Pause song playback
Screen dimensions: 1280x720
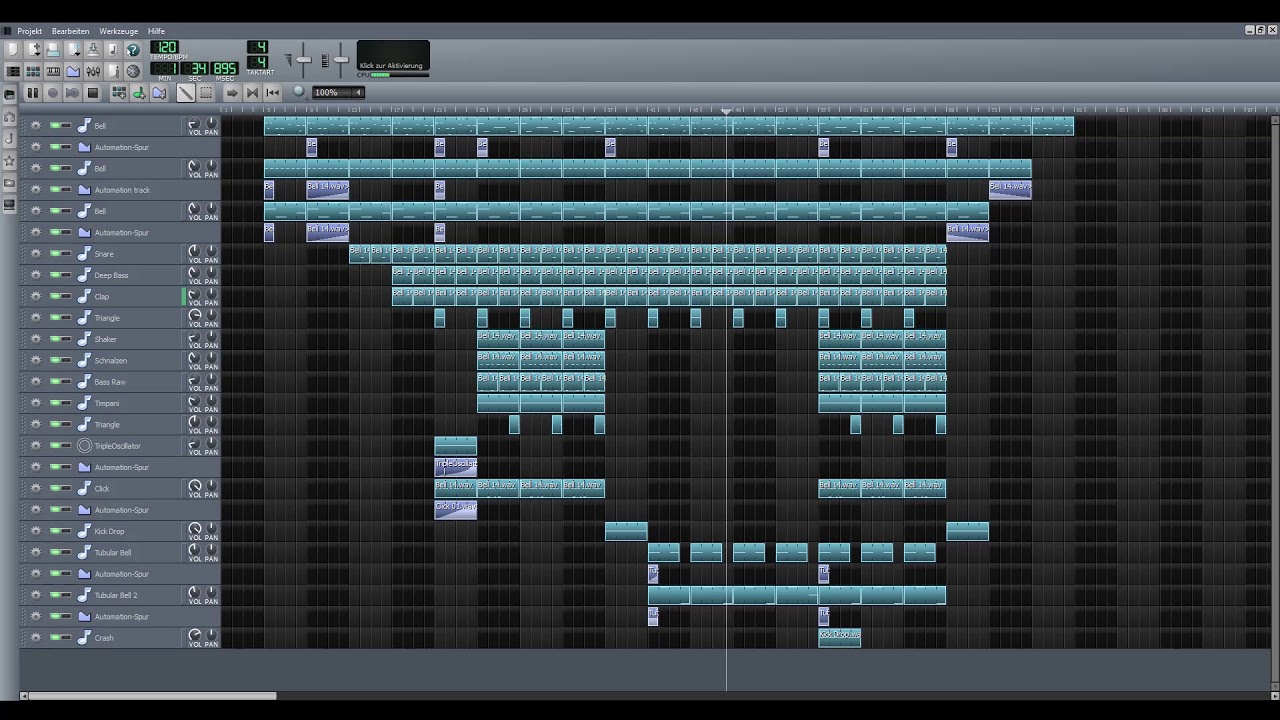tap(33, 93)
